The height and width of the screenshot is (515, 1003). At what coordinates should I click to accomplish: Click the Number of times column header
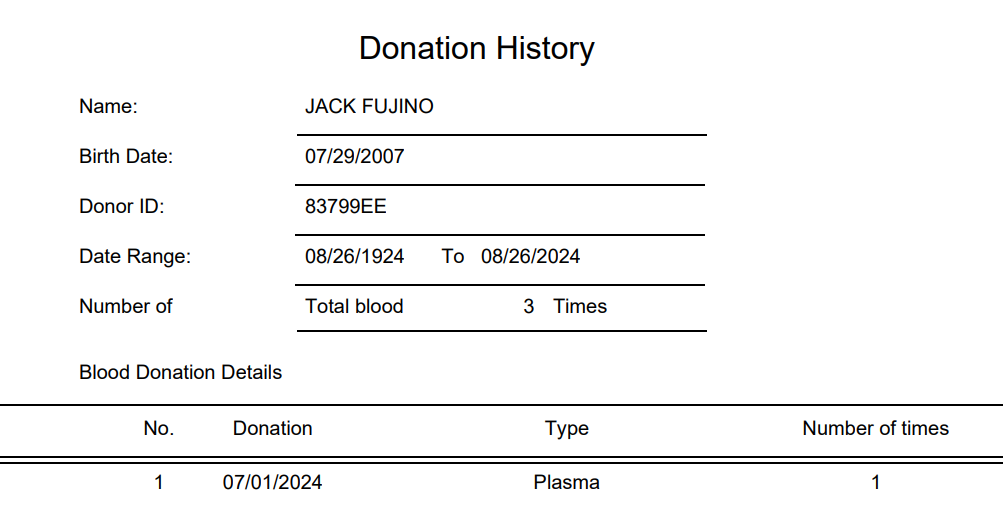[875, 428]
